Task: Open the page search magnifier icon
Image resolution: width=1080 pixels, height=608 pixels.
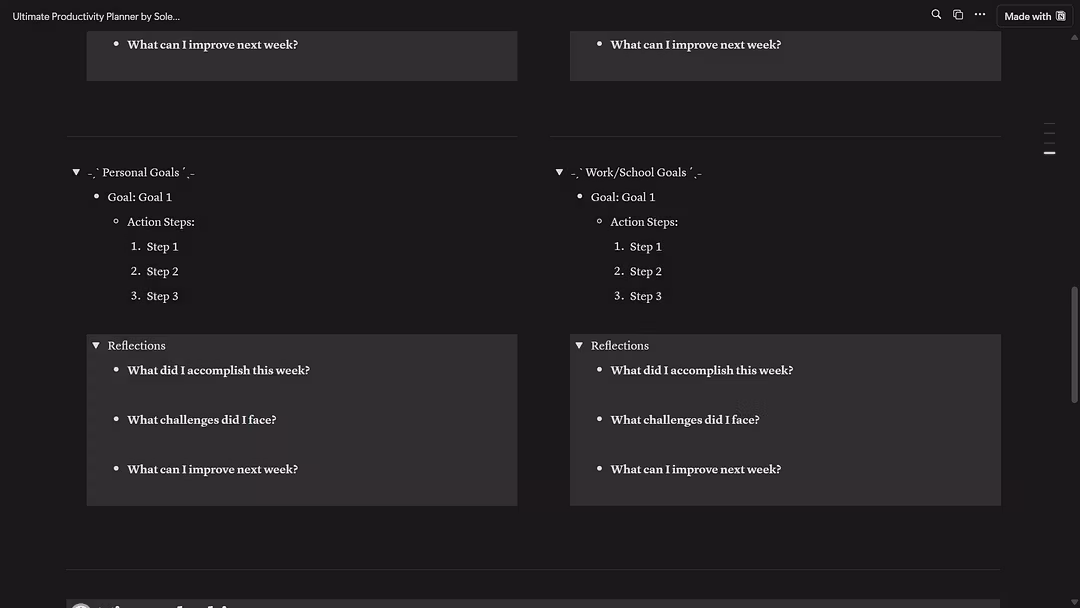Action: [x=936, y=15]
